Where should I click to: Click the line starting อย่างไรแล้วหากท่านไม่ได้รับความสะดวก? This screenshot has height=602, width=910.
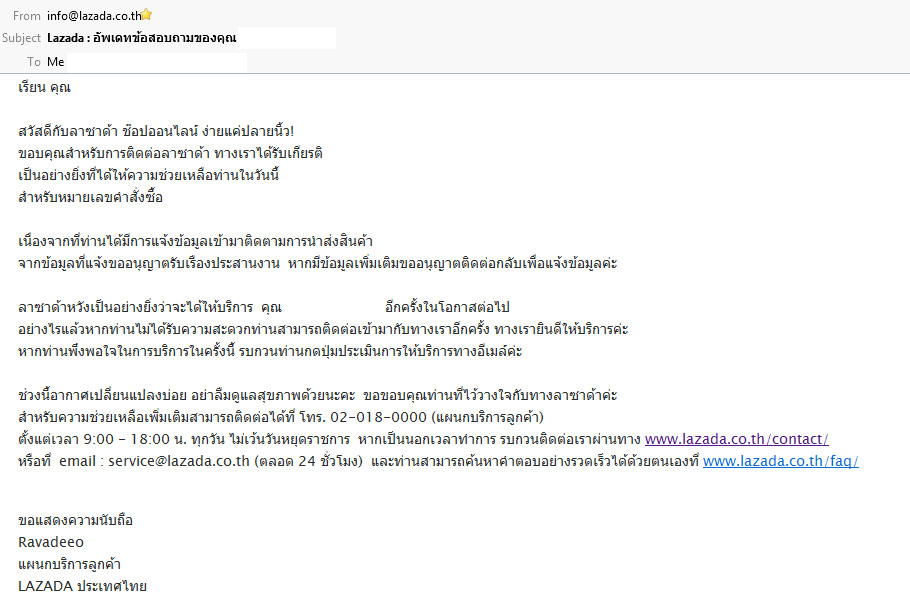pyautogui.click(x=323, y=329)
